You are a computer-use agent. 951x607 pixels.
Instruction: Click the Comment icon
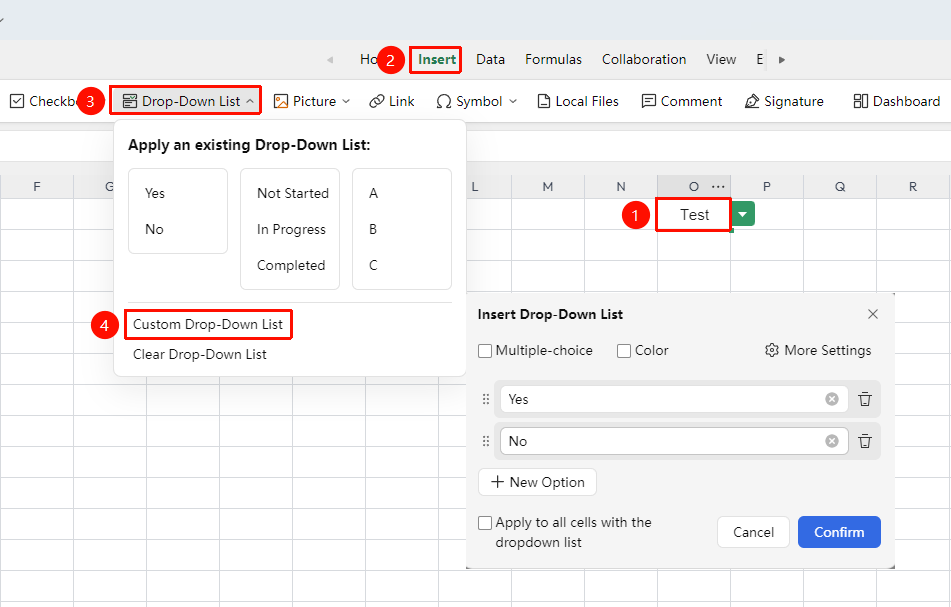pos(648,101)
